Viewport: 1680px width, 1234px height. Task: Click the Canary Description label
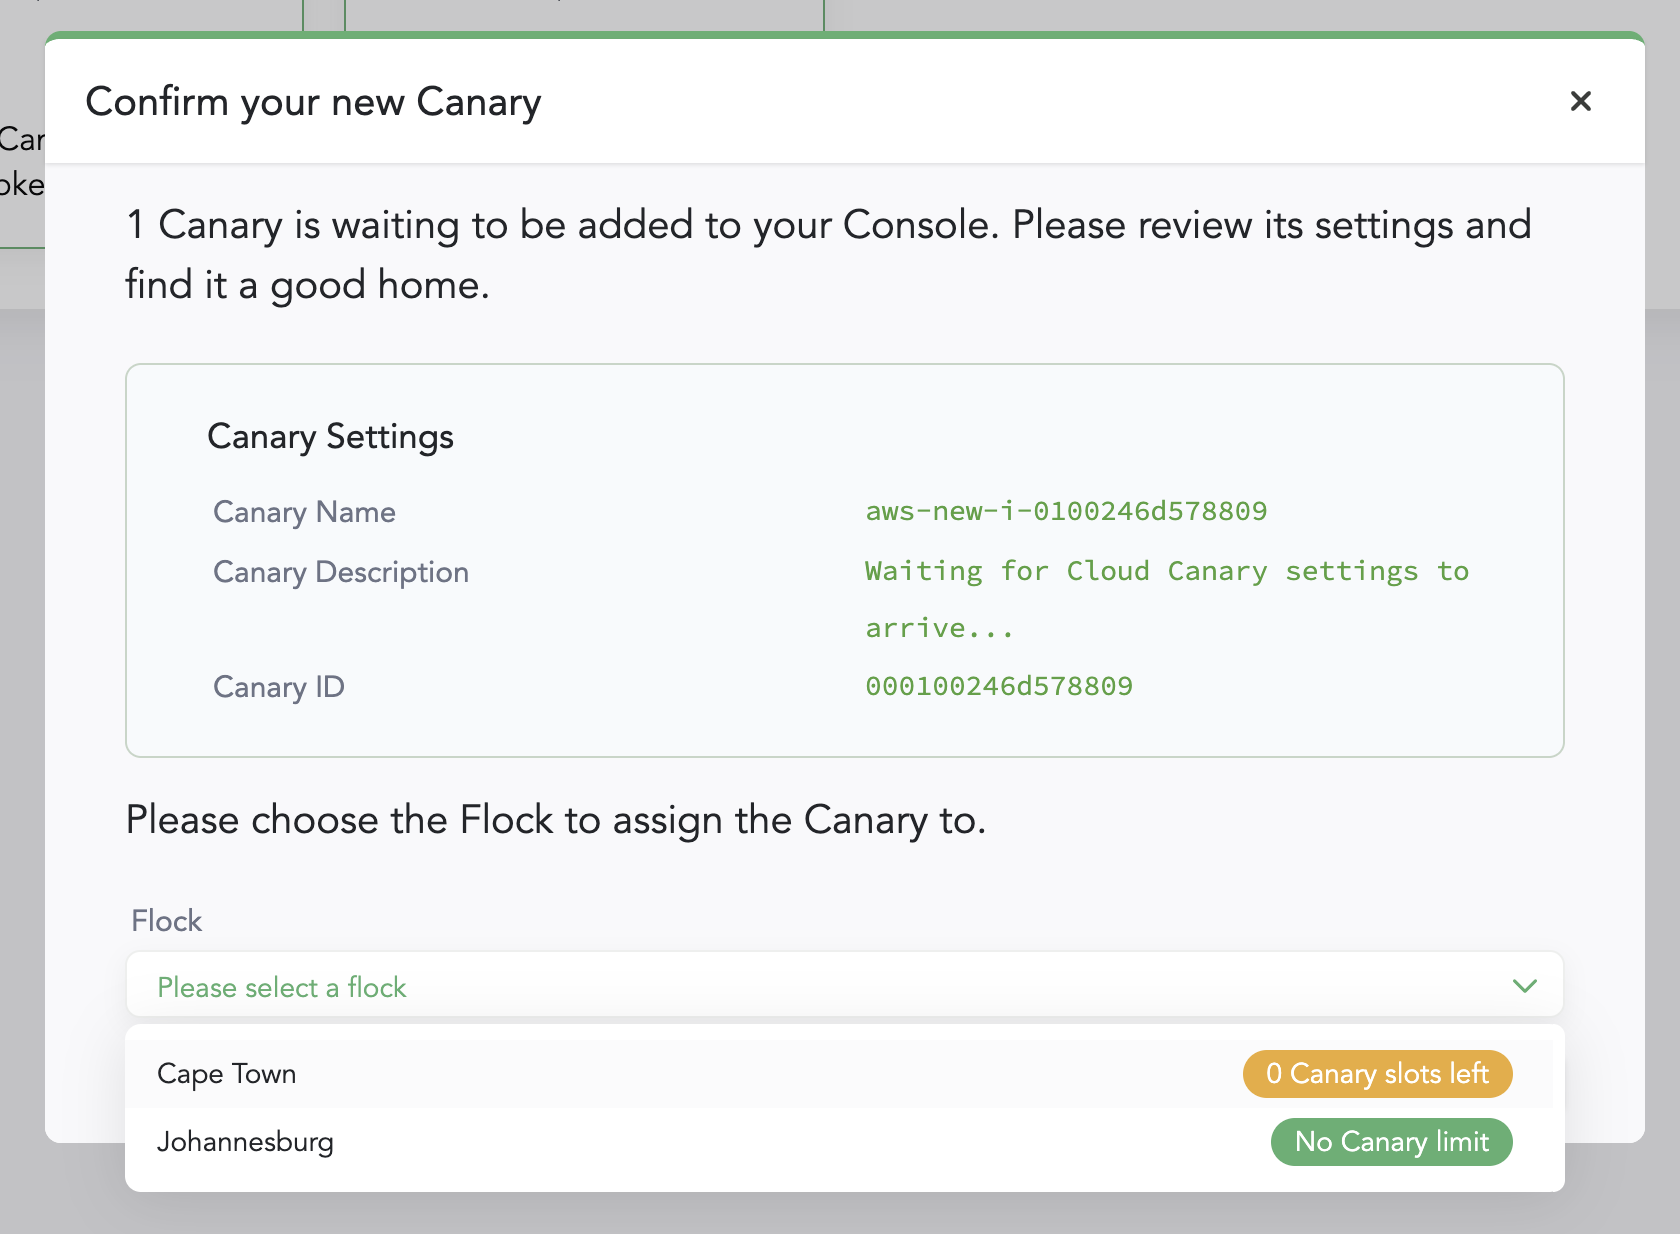pyautogui.click(x=340, y=572)
